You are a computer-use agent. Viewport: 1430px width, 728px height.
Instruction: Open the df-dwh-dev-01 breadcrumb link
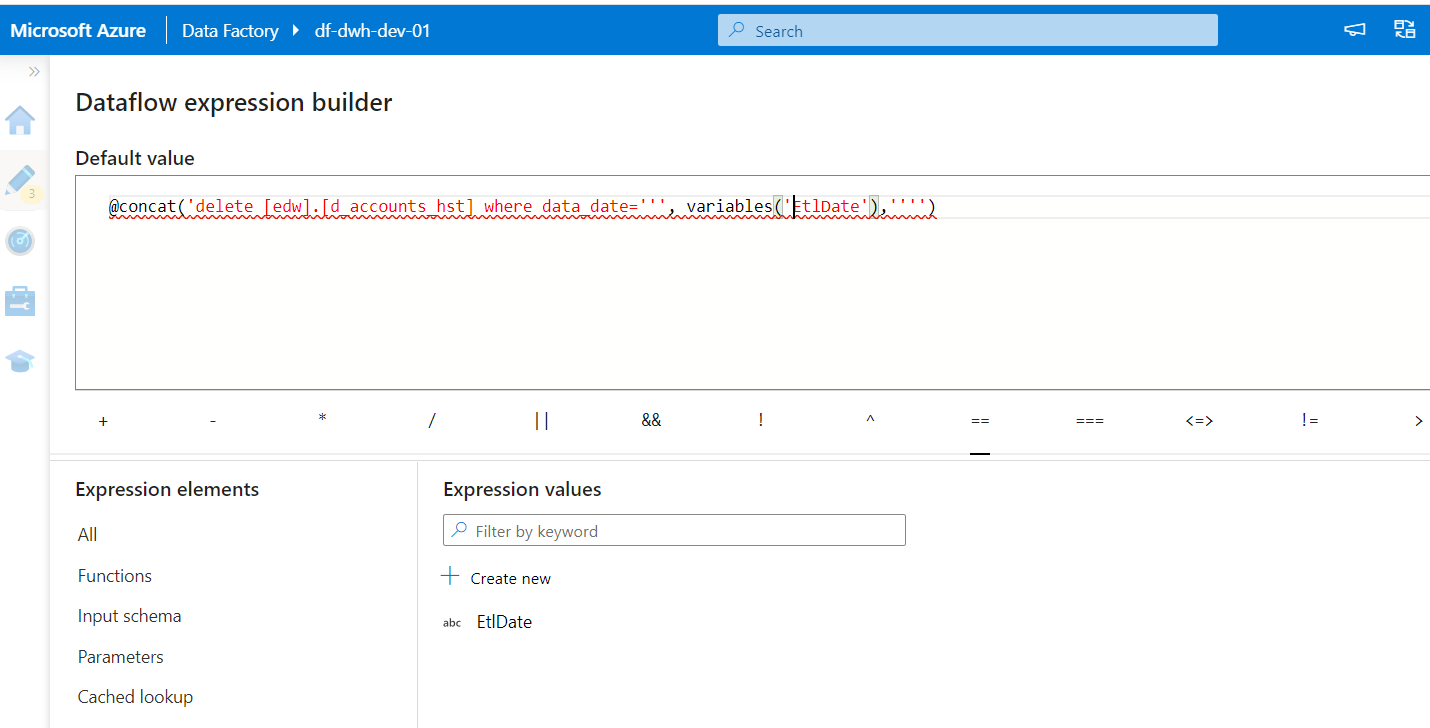pos(372,30)
